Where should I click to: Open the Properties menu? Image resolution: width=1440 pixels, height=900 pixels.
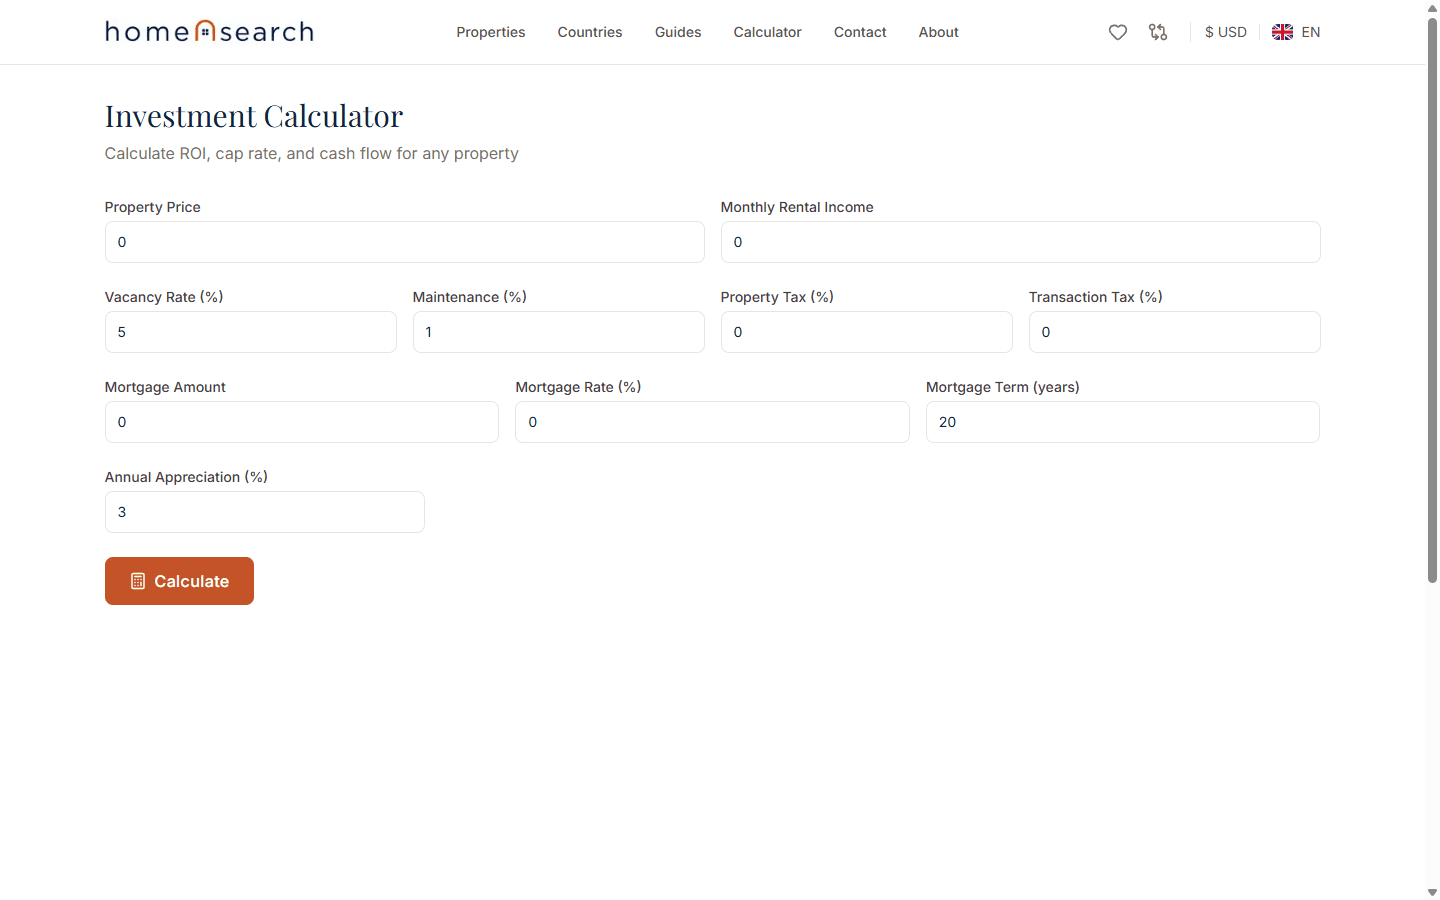tap(490, 32)
